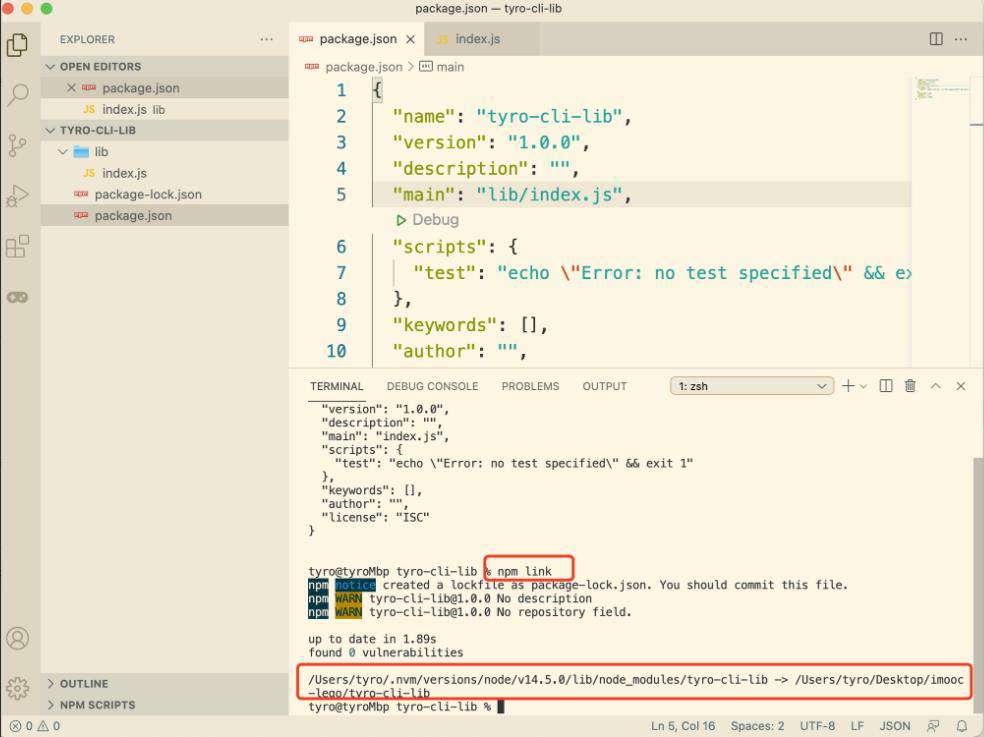
Task: Click the game controller icon in activity bar
Action: click(18, 297)
